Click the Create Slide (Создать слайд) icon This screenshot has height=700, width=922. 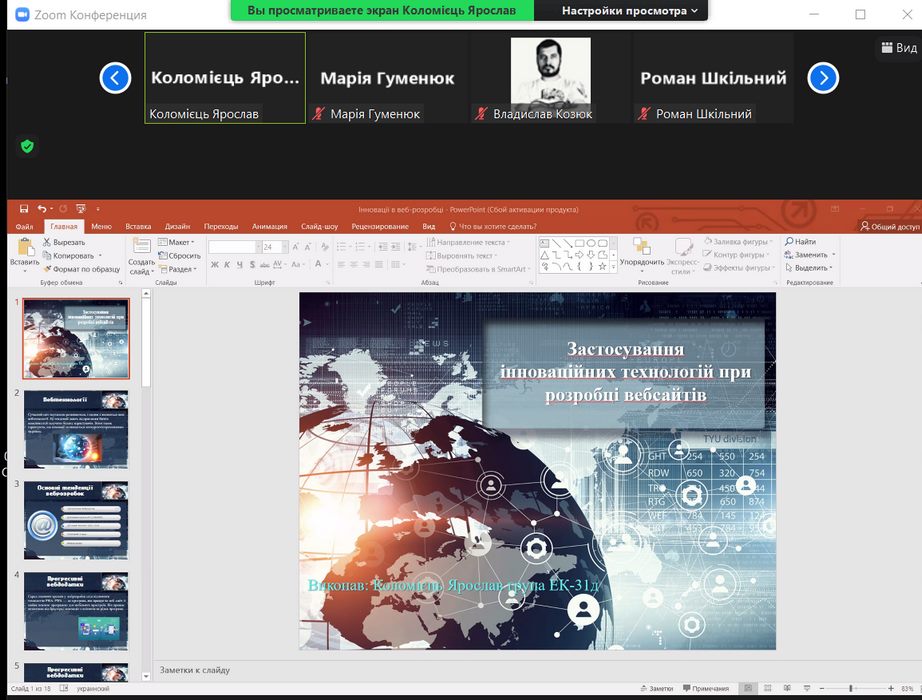pyautogui.click(x=141, y=246)
